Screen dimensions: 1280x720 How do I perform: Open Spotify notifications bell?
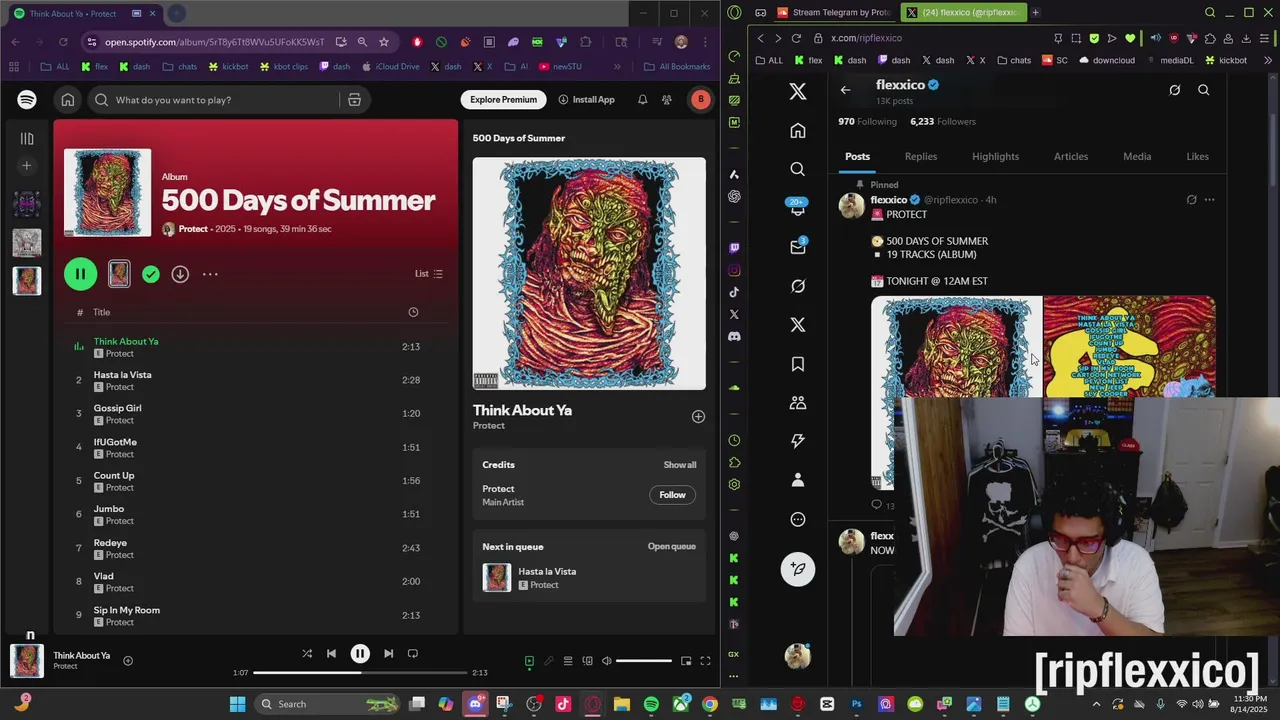click(x=642, y=100)
